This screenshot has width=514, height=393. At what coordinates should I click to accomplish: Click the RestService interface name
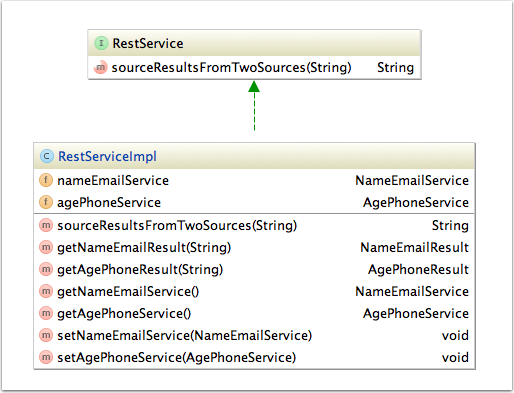(x=148, y=44)
